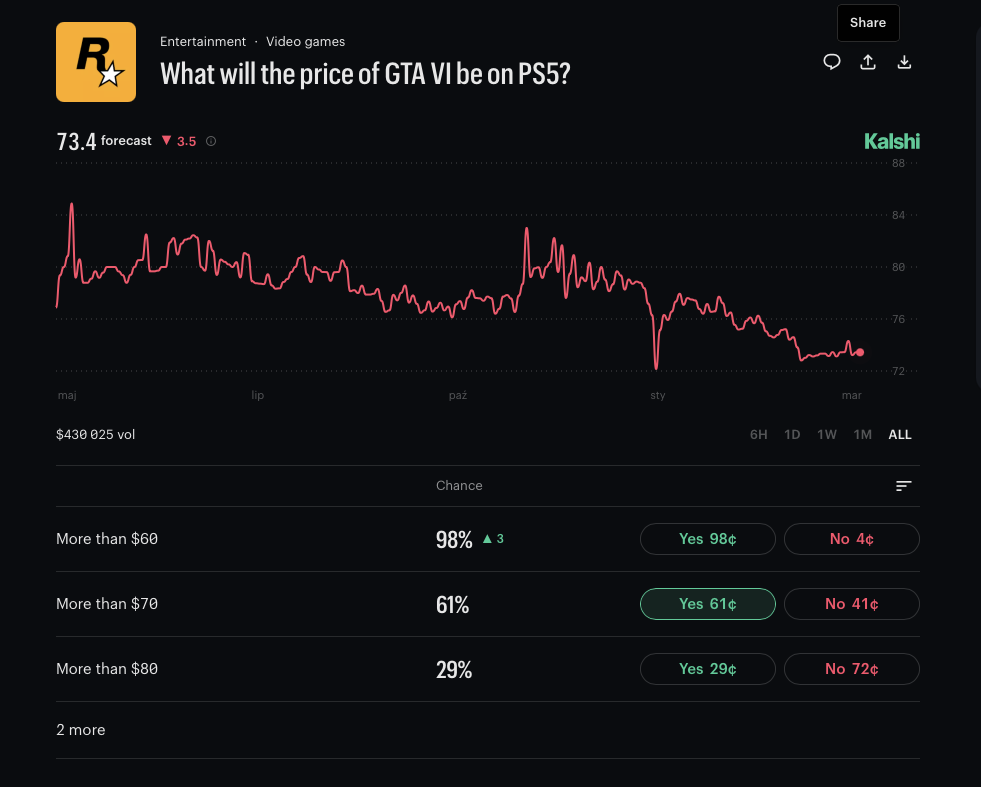
Task: Select the ALL time range
Action: click(x=899, y=435)
